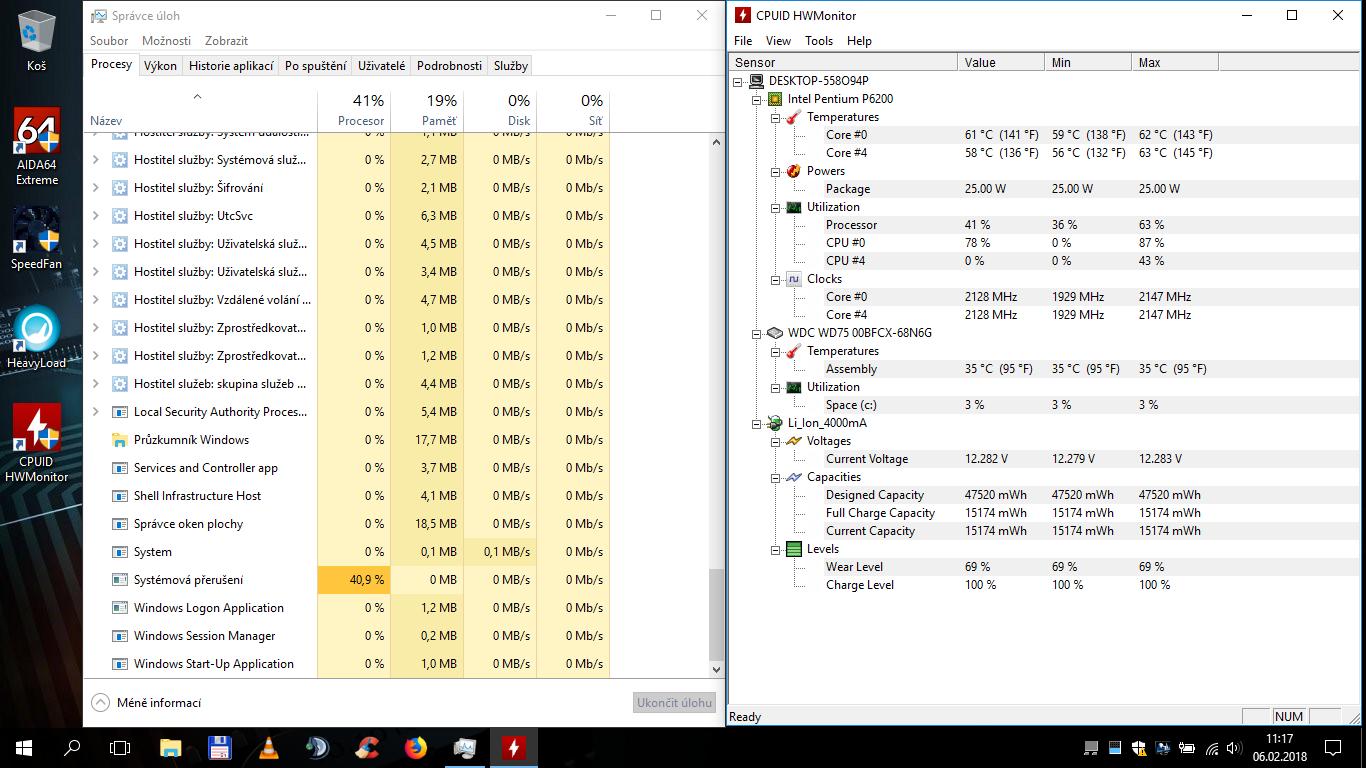Collapse the DESKTOP-558O94P tree node
Screen dimensions: 1366x768
tap(738, 81)
